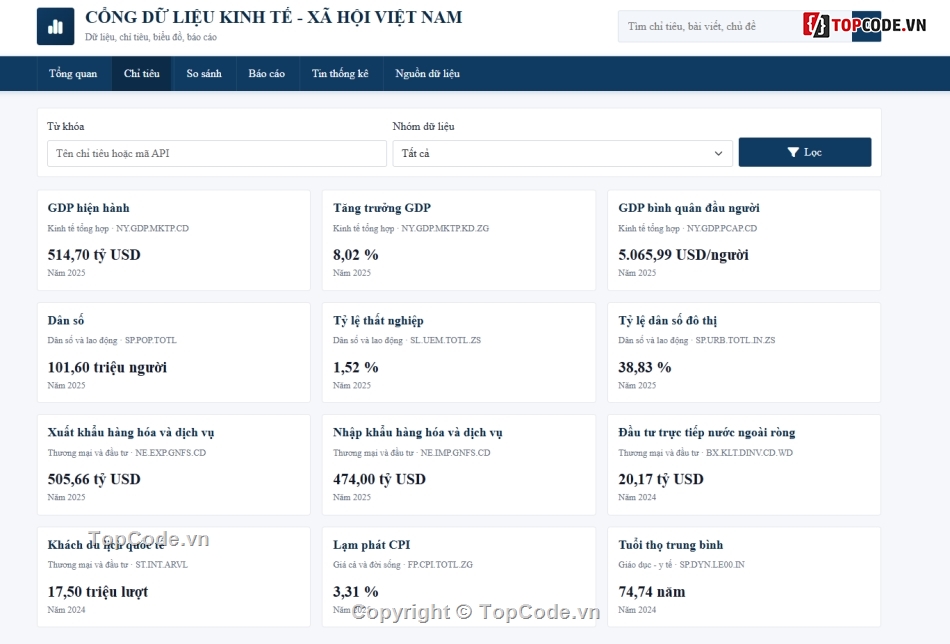Open Đầu tư trực tiếp nước ngoài ròng
The height and width of the screenshot is (644, 950).
click(x=744, y=465)
